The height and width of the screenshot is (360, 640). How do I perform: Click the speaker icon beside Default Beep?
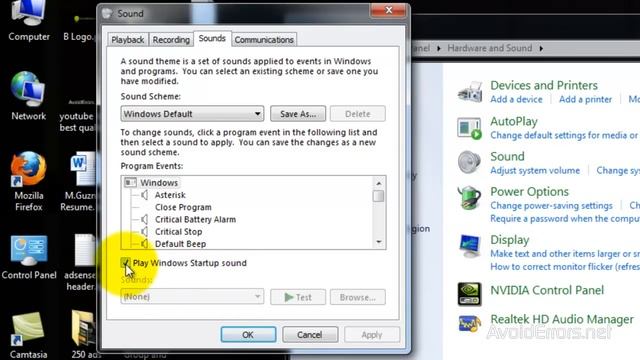(x=144, y=244)
